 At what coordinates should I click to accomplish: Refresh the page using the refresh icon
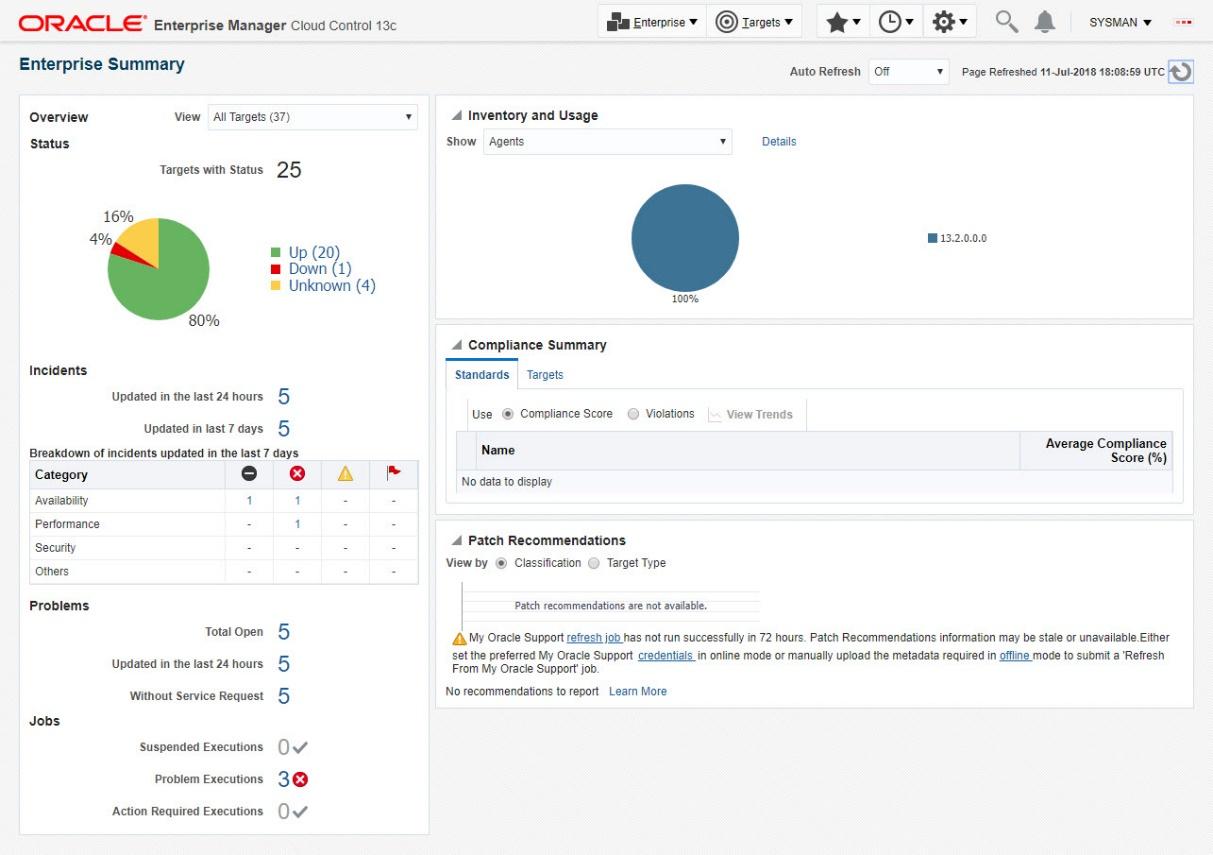click(1181, 72)
